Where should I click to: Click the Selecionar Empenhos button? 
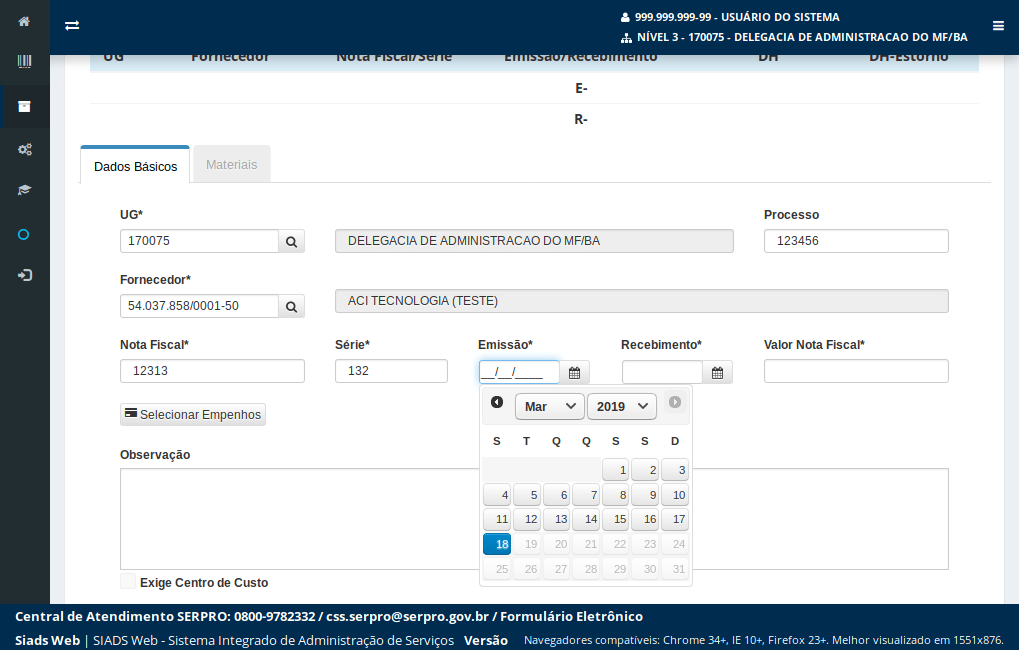[193, 415]
